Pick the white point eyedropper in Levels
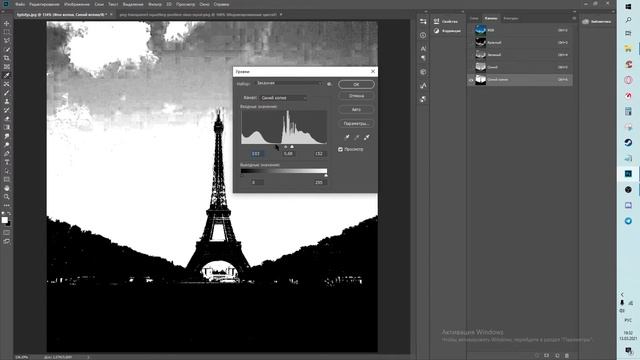Screen dimensions: 640x360 pyautogui.click(x=367, y=137)
